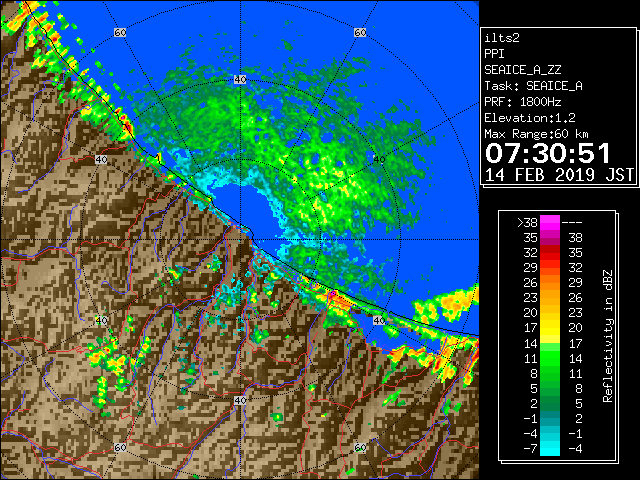
Task: Click the 'PPI' scan type text
Action: tap(494, 54)
